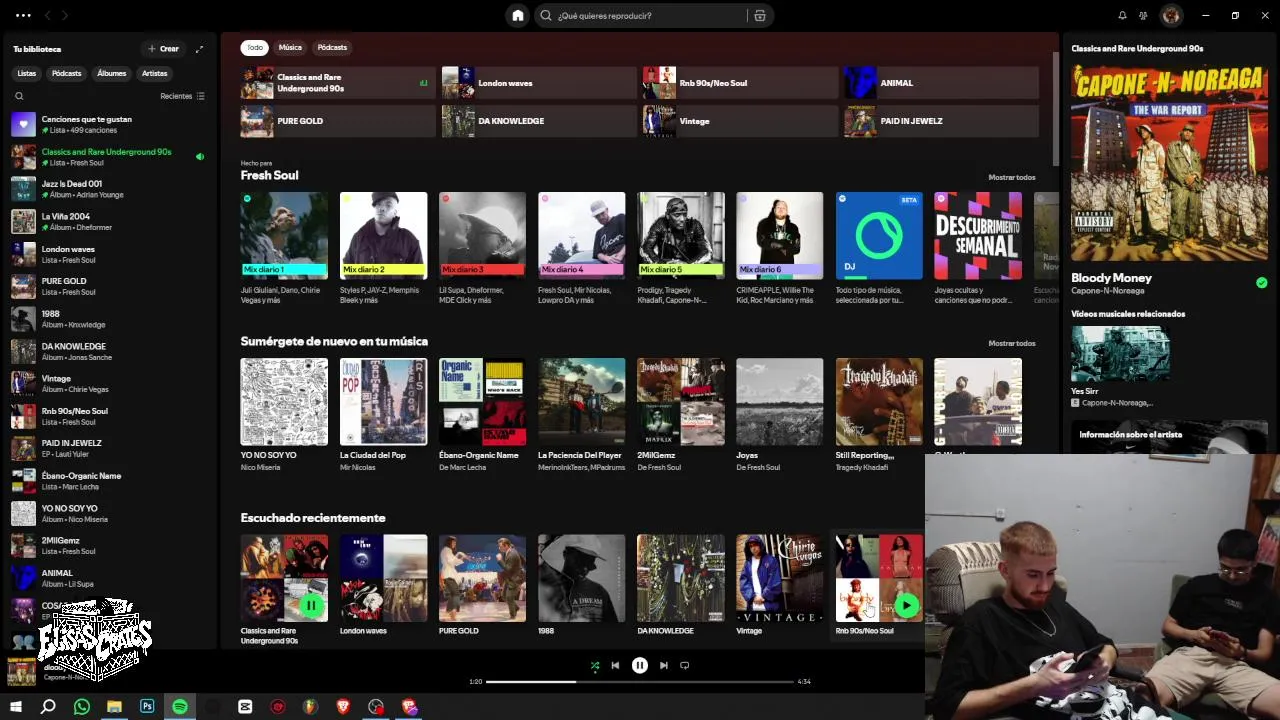Screen dimensions: 1280x720
Task: Open the Mix diario 3 card
Action: (482, 248)
